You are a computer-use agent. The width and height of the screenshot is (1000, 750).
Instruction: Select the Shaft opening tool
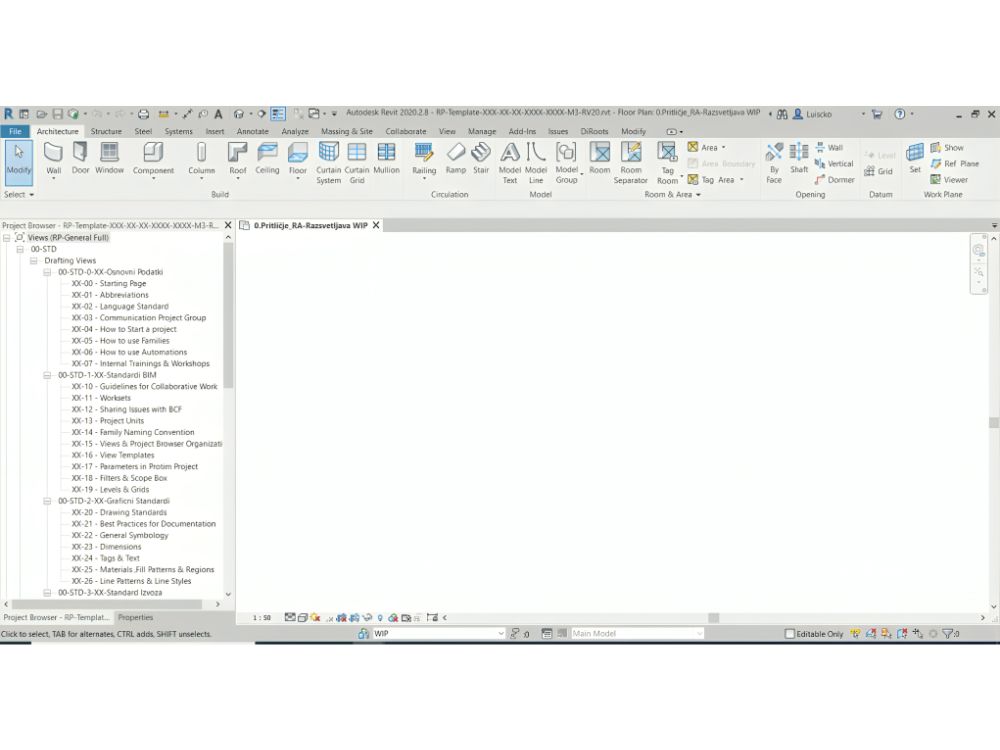pyautogui.click(x=799, y=157)
